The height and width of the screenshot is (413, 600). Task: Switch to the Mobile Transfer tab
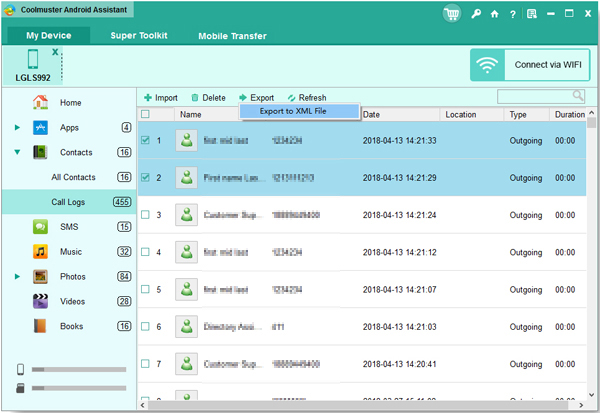click(x=232, y=36)
